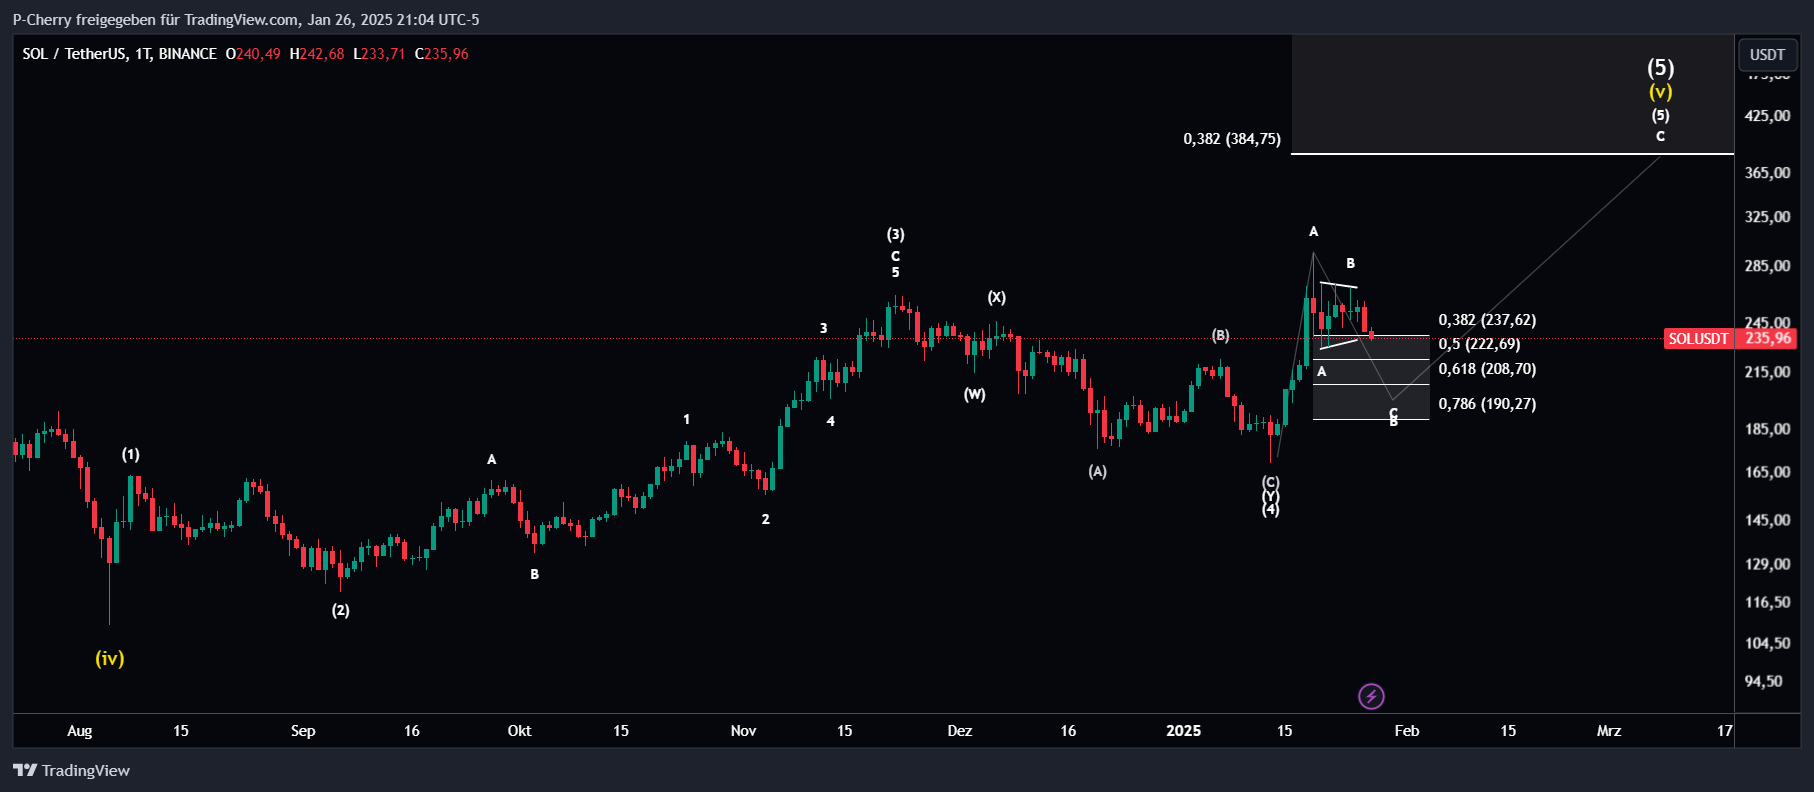Screen dimensions: 1814x792
Task: Click the (1) wave label in August
Action: pos(131,454)
